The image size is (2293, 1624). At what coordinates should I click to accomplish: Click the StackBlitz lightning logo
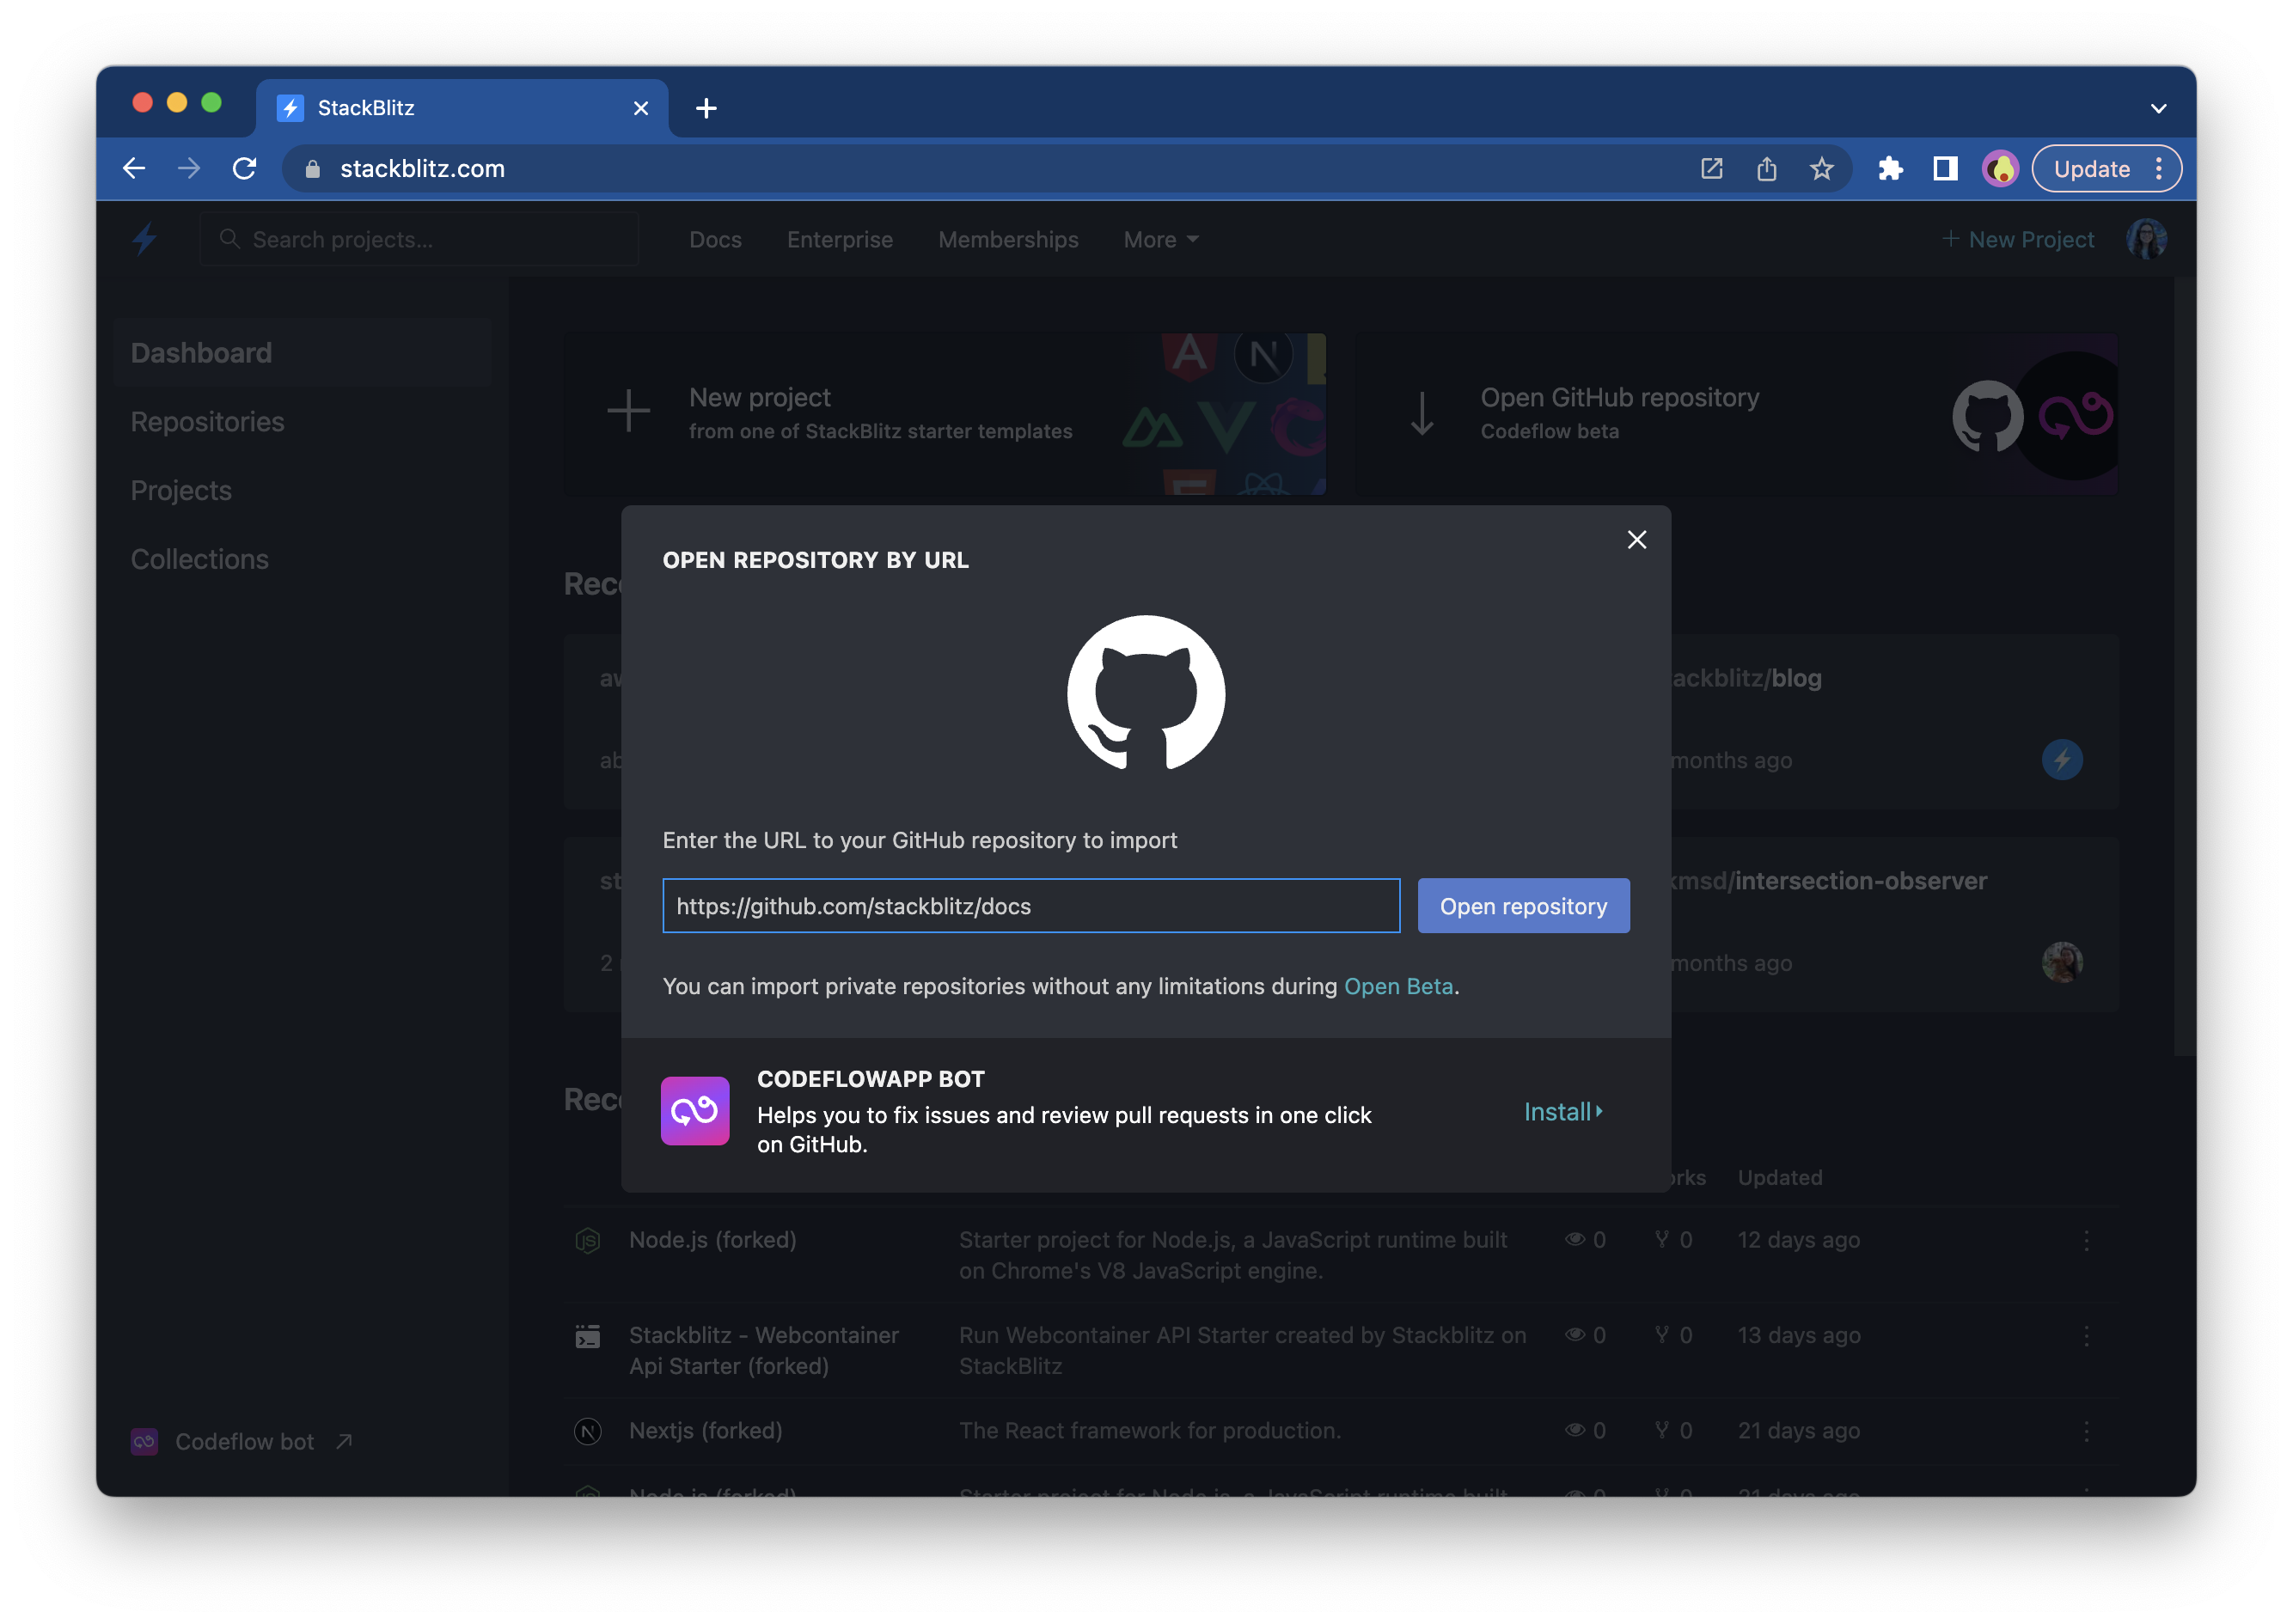(144, 239)
